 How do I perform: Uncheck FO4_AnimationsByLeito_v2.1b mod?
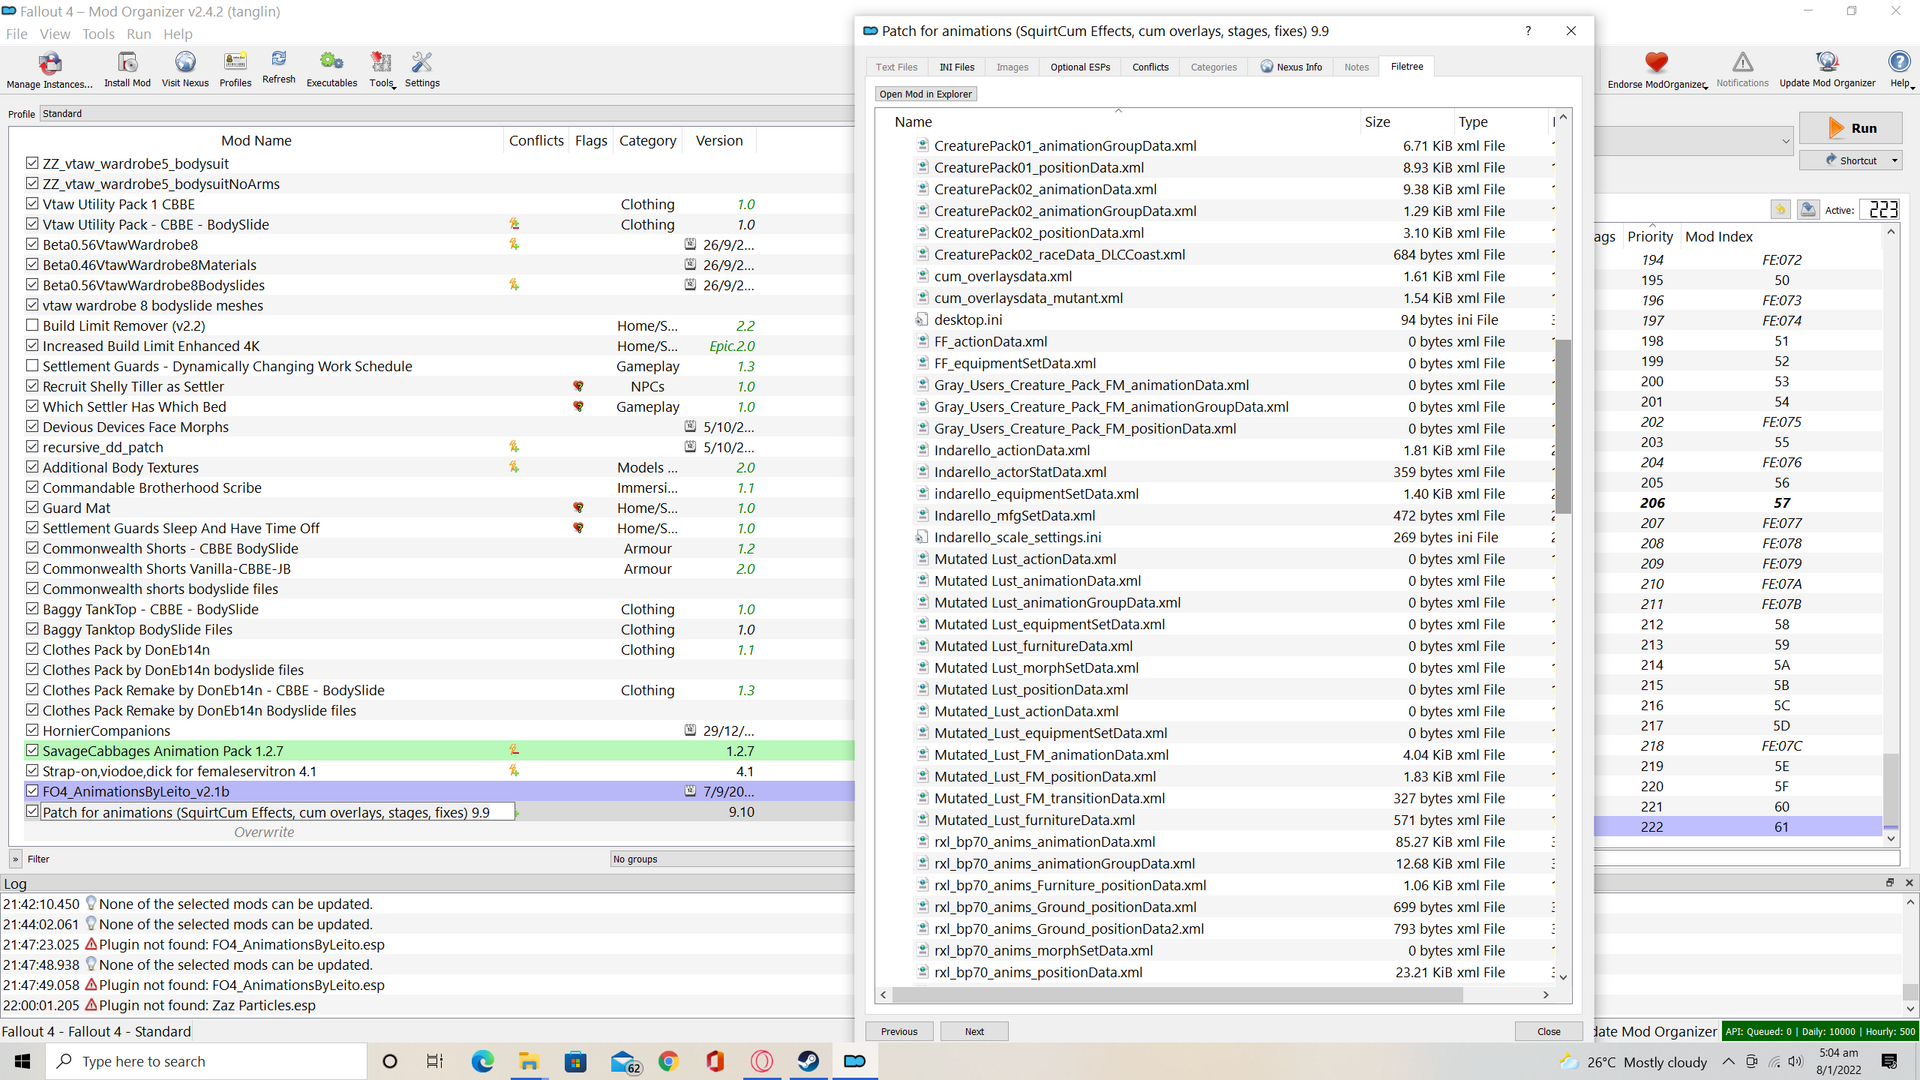tap(32, 791)
